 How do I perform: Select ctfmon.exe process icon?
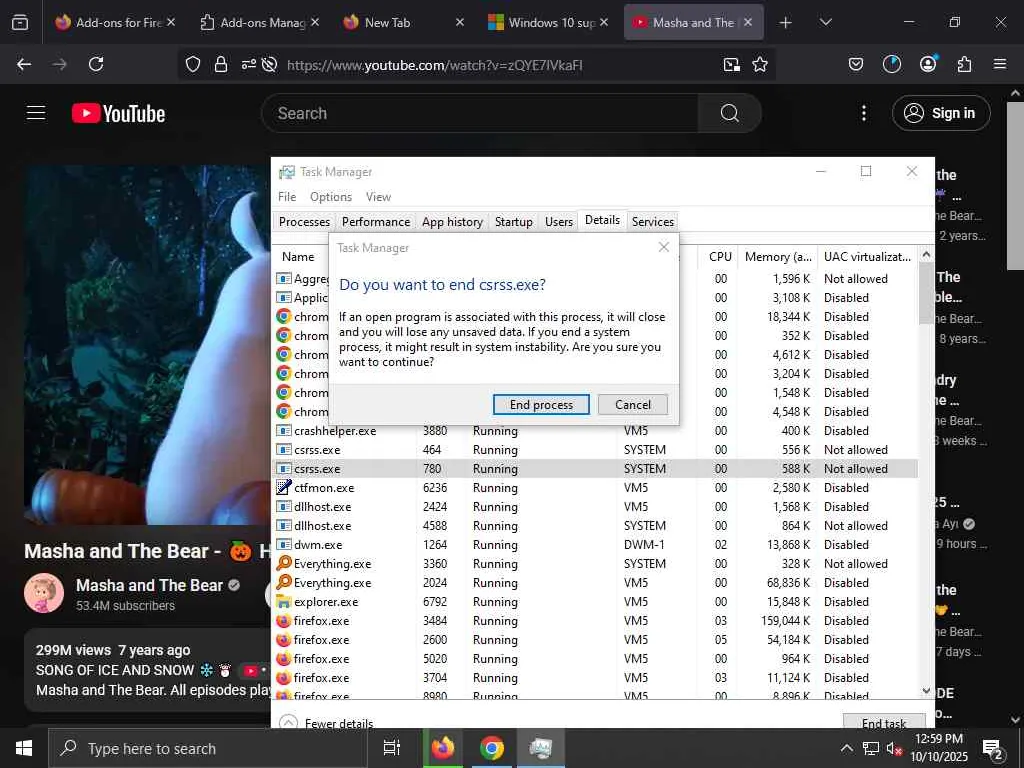click(x=283, y=487)
